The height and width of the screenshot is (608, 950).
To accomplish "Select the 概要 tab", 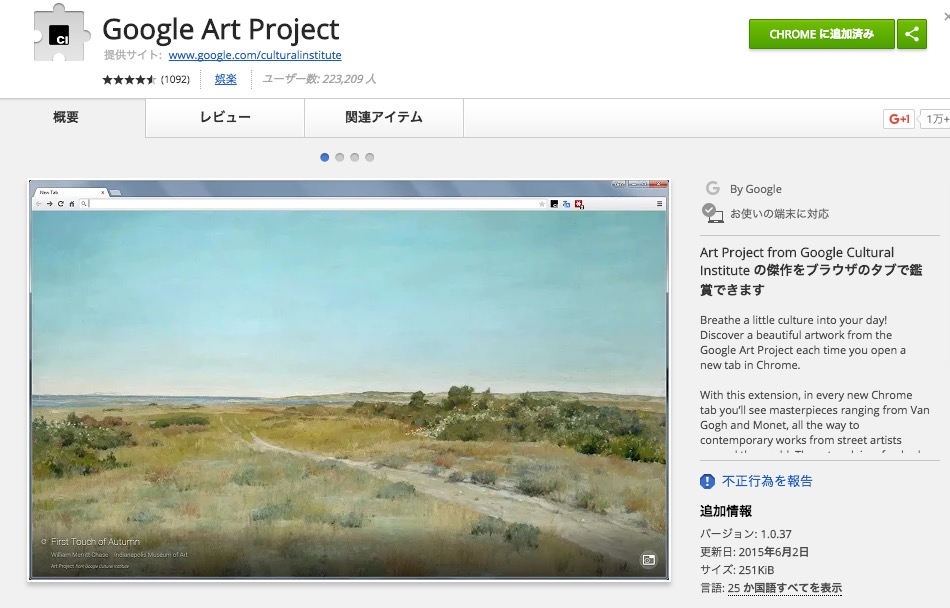I will [x=66, y=117].
